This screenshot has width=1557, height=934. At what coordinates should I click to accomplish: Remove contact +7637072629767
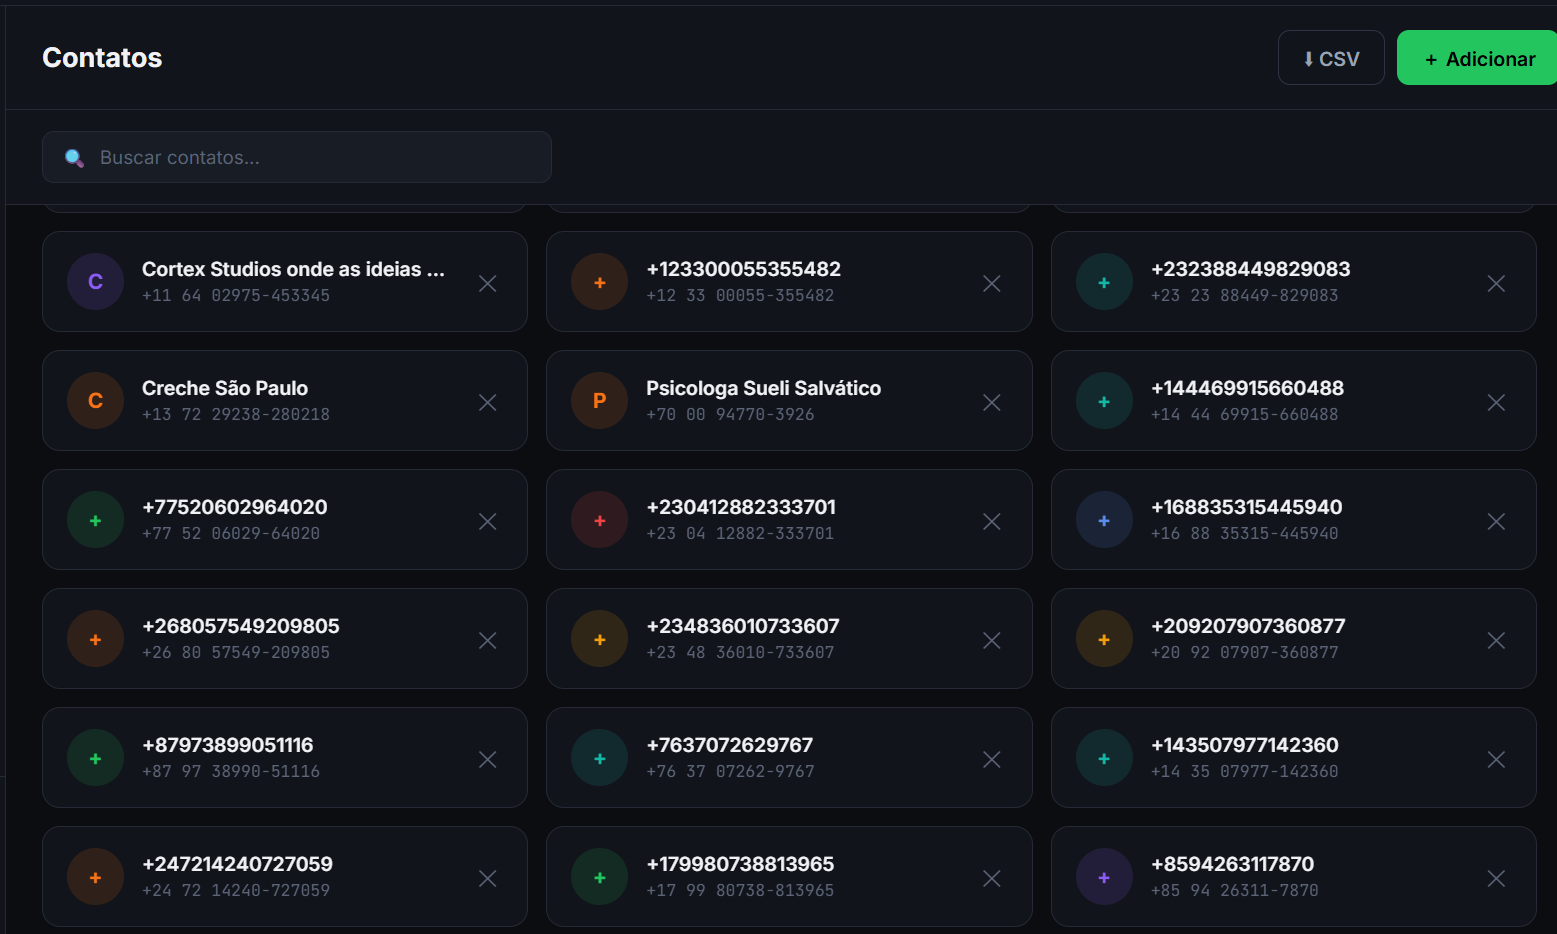tap(992, 759)
